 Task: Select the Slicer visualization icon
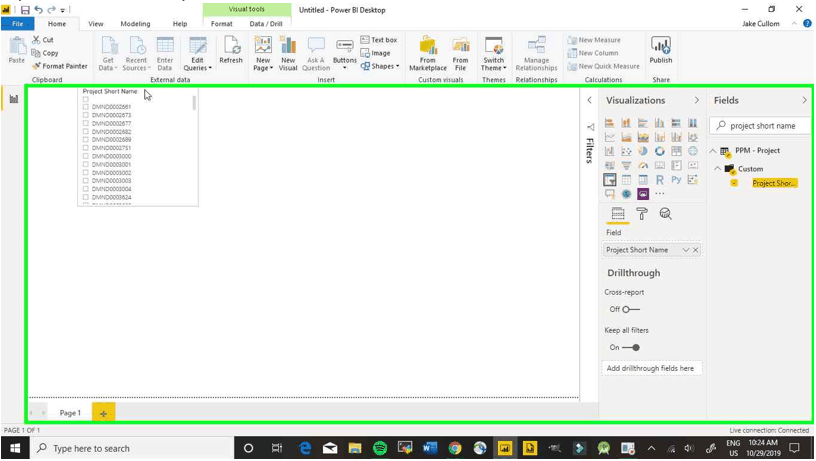[609, 180]
